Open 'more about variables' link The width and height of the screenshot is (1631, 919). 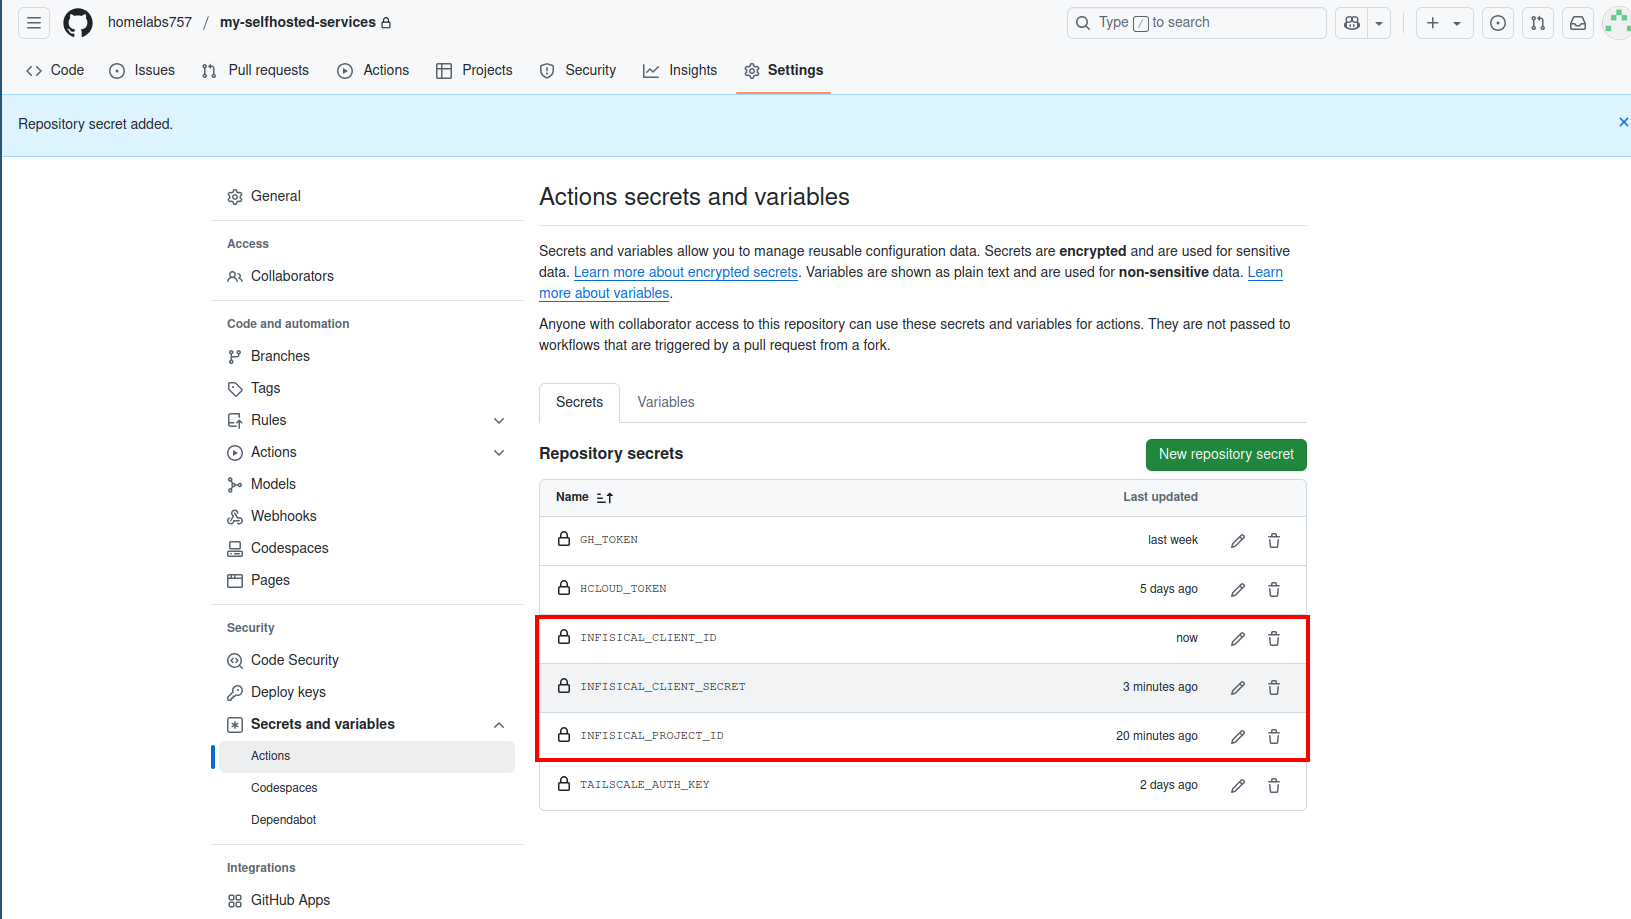tap(604, 293)
